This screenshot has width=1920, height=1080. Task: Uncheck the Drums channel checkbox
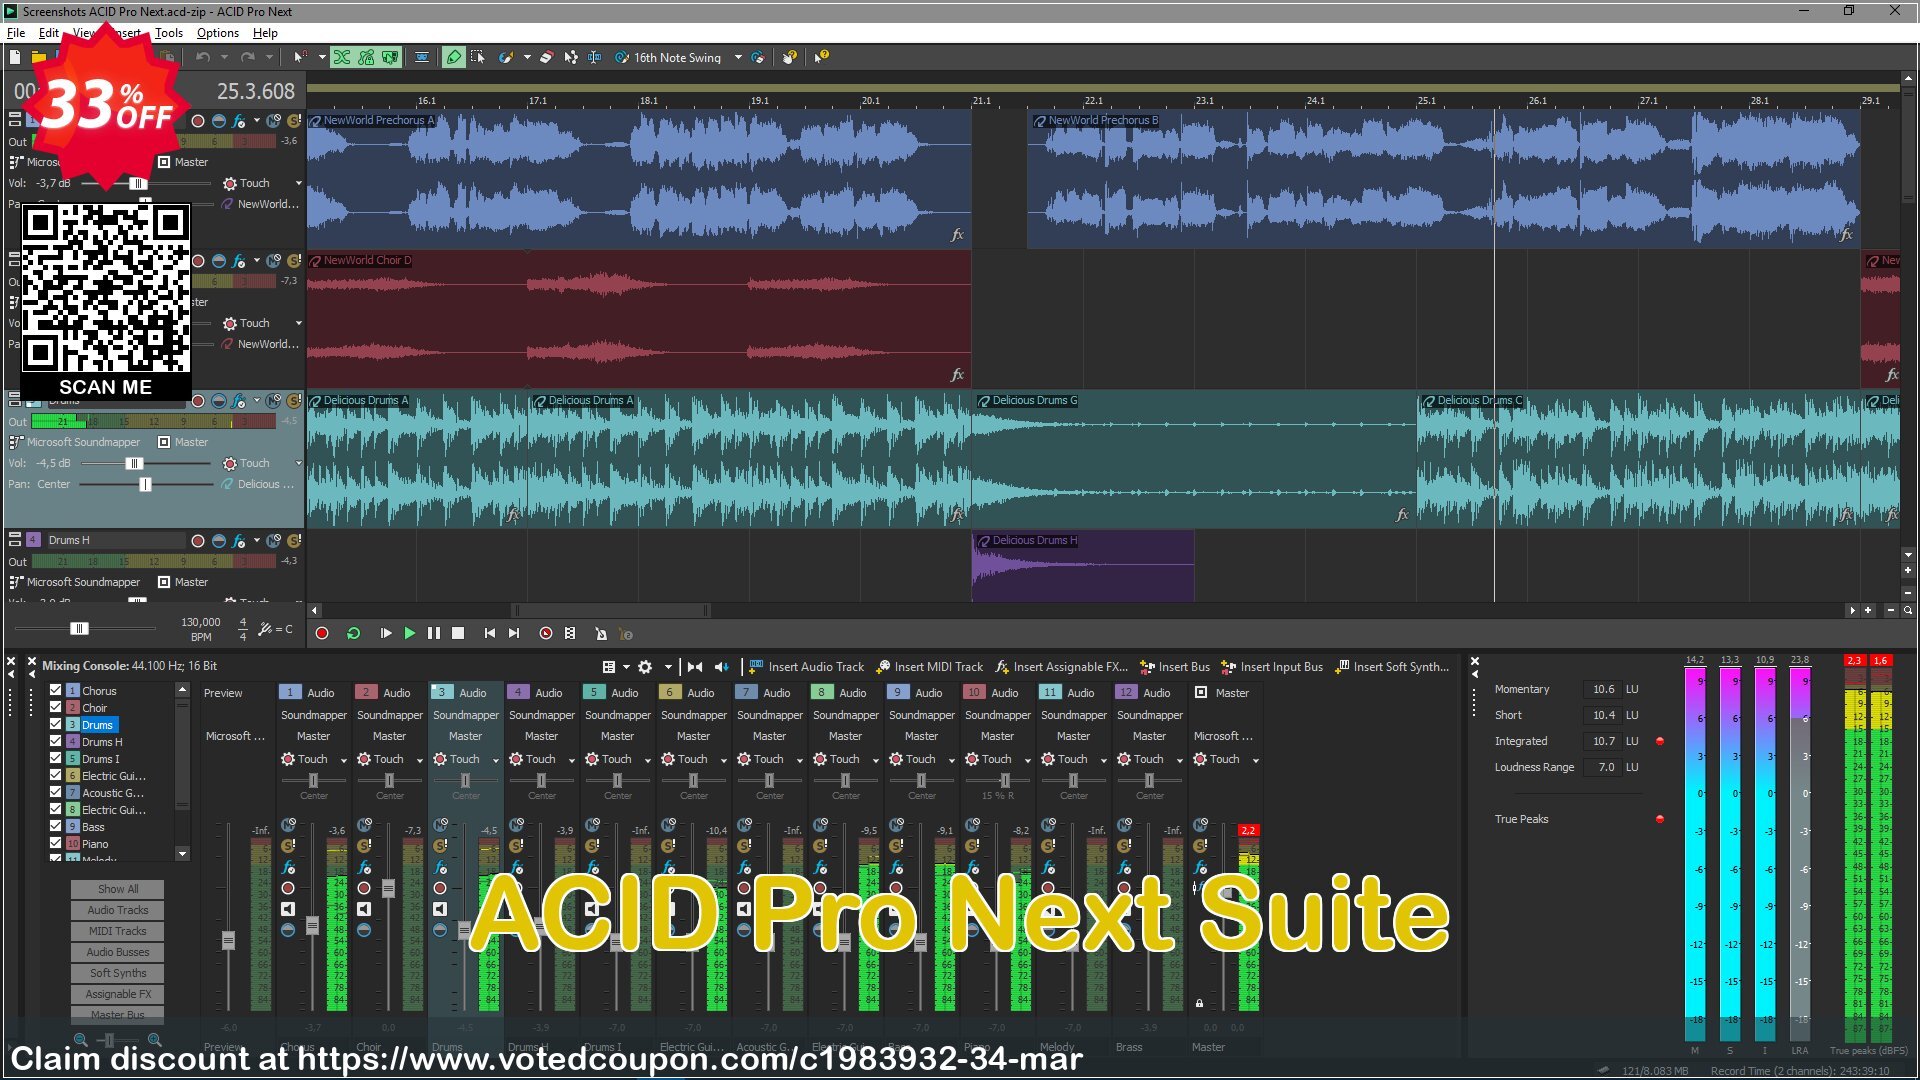[56, 724]
